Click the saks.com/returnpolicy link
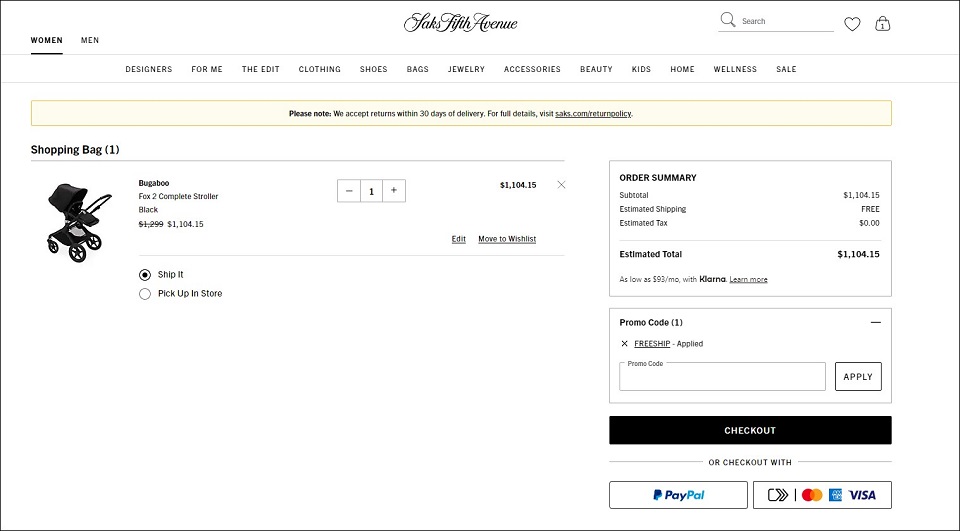Screen dimensions: 960x531 [x=593, y=114]
